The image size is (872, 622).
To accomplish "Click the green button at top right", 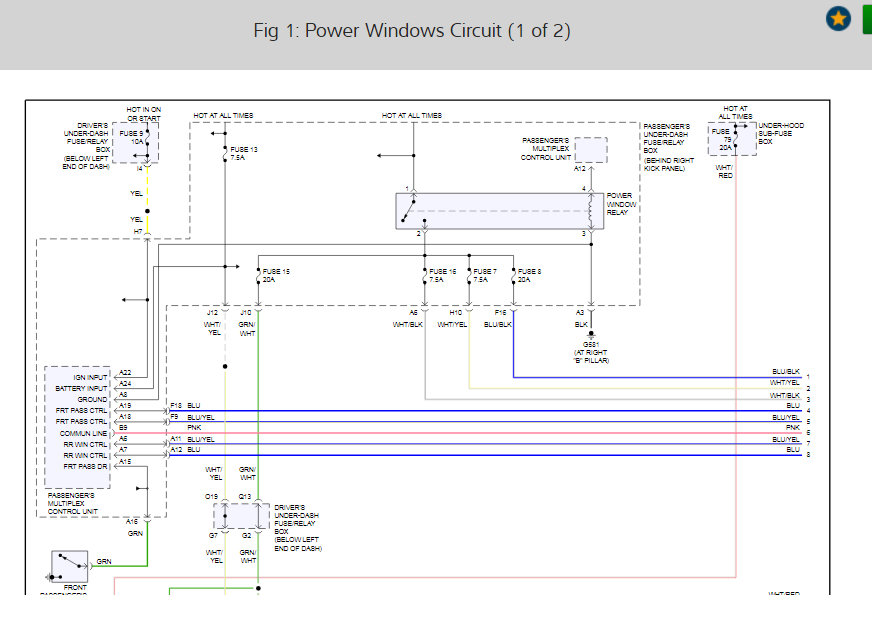I will 866,19.
